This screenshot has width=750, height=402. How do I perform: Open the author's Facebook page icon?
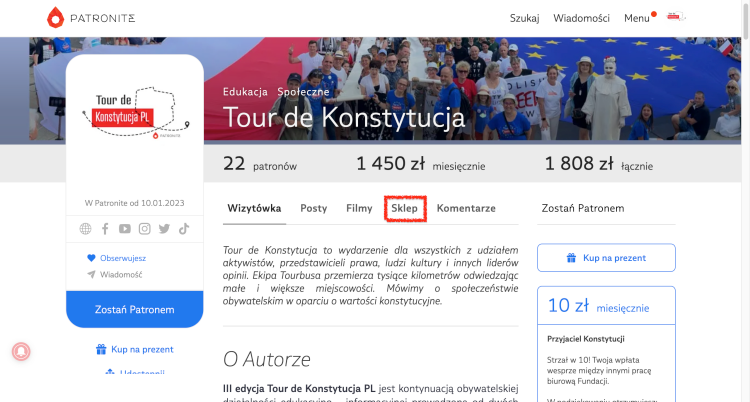click(x=105, y=229)
